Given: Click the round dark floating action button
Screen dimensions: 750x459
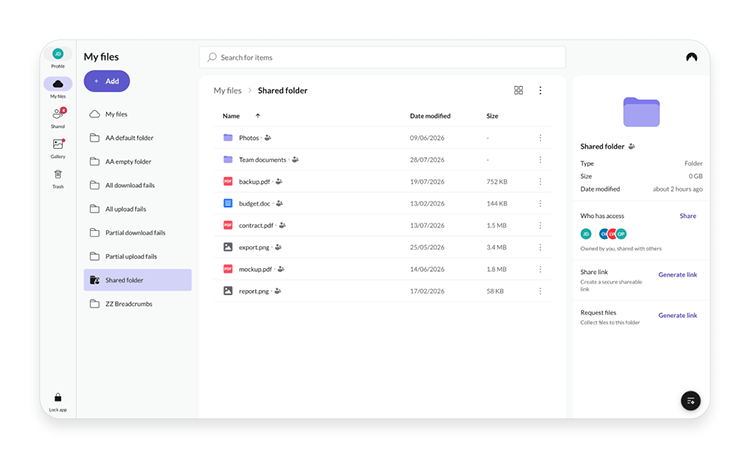Looking at the screenshot, I should 691,401.
